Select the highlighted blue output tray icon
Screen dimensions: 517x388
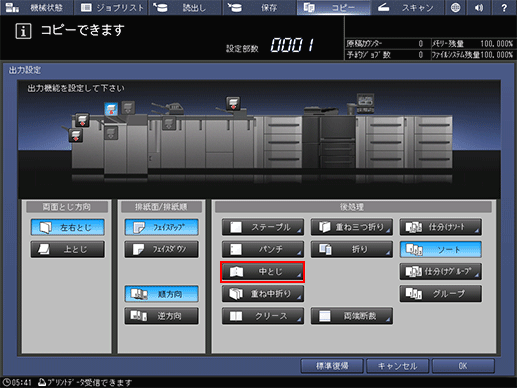[x=111, y=109]
